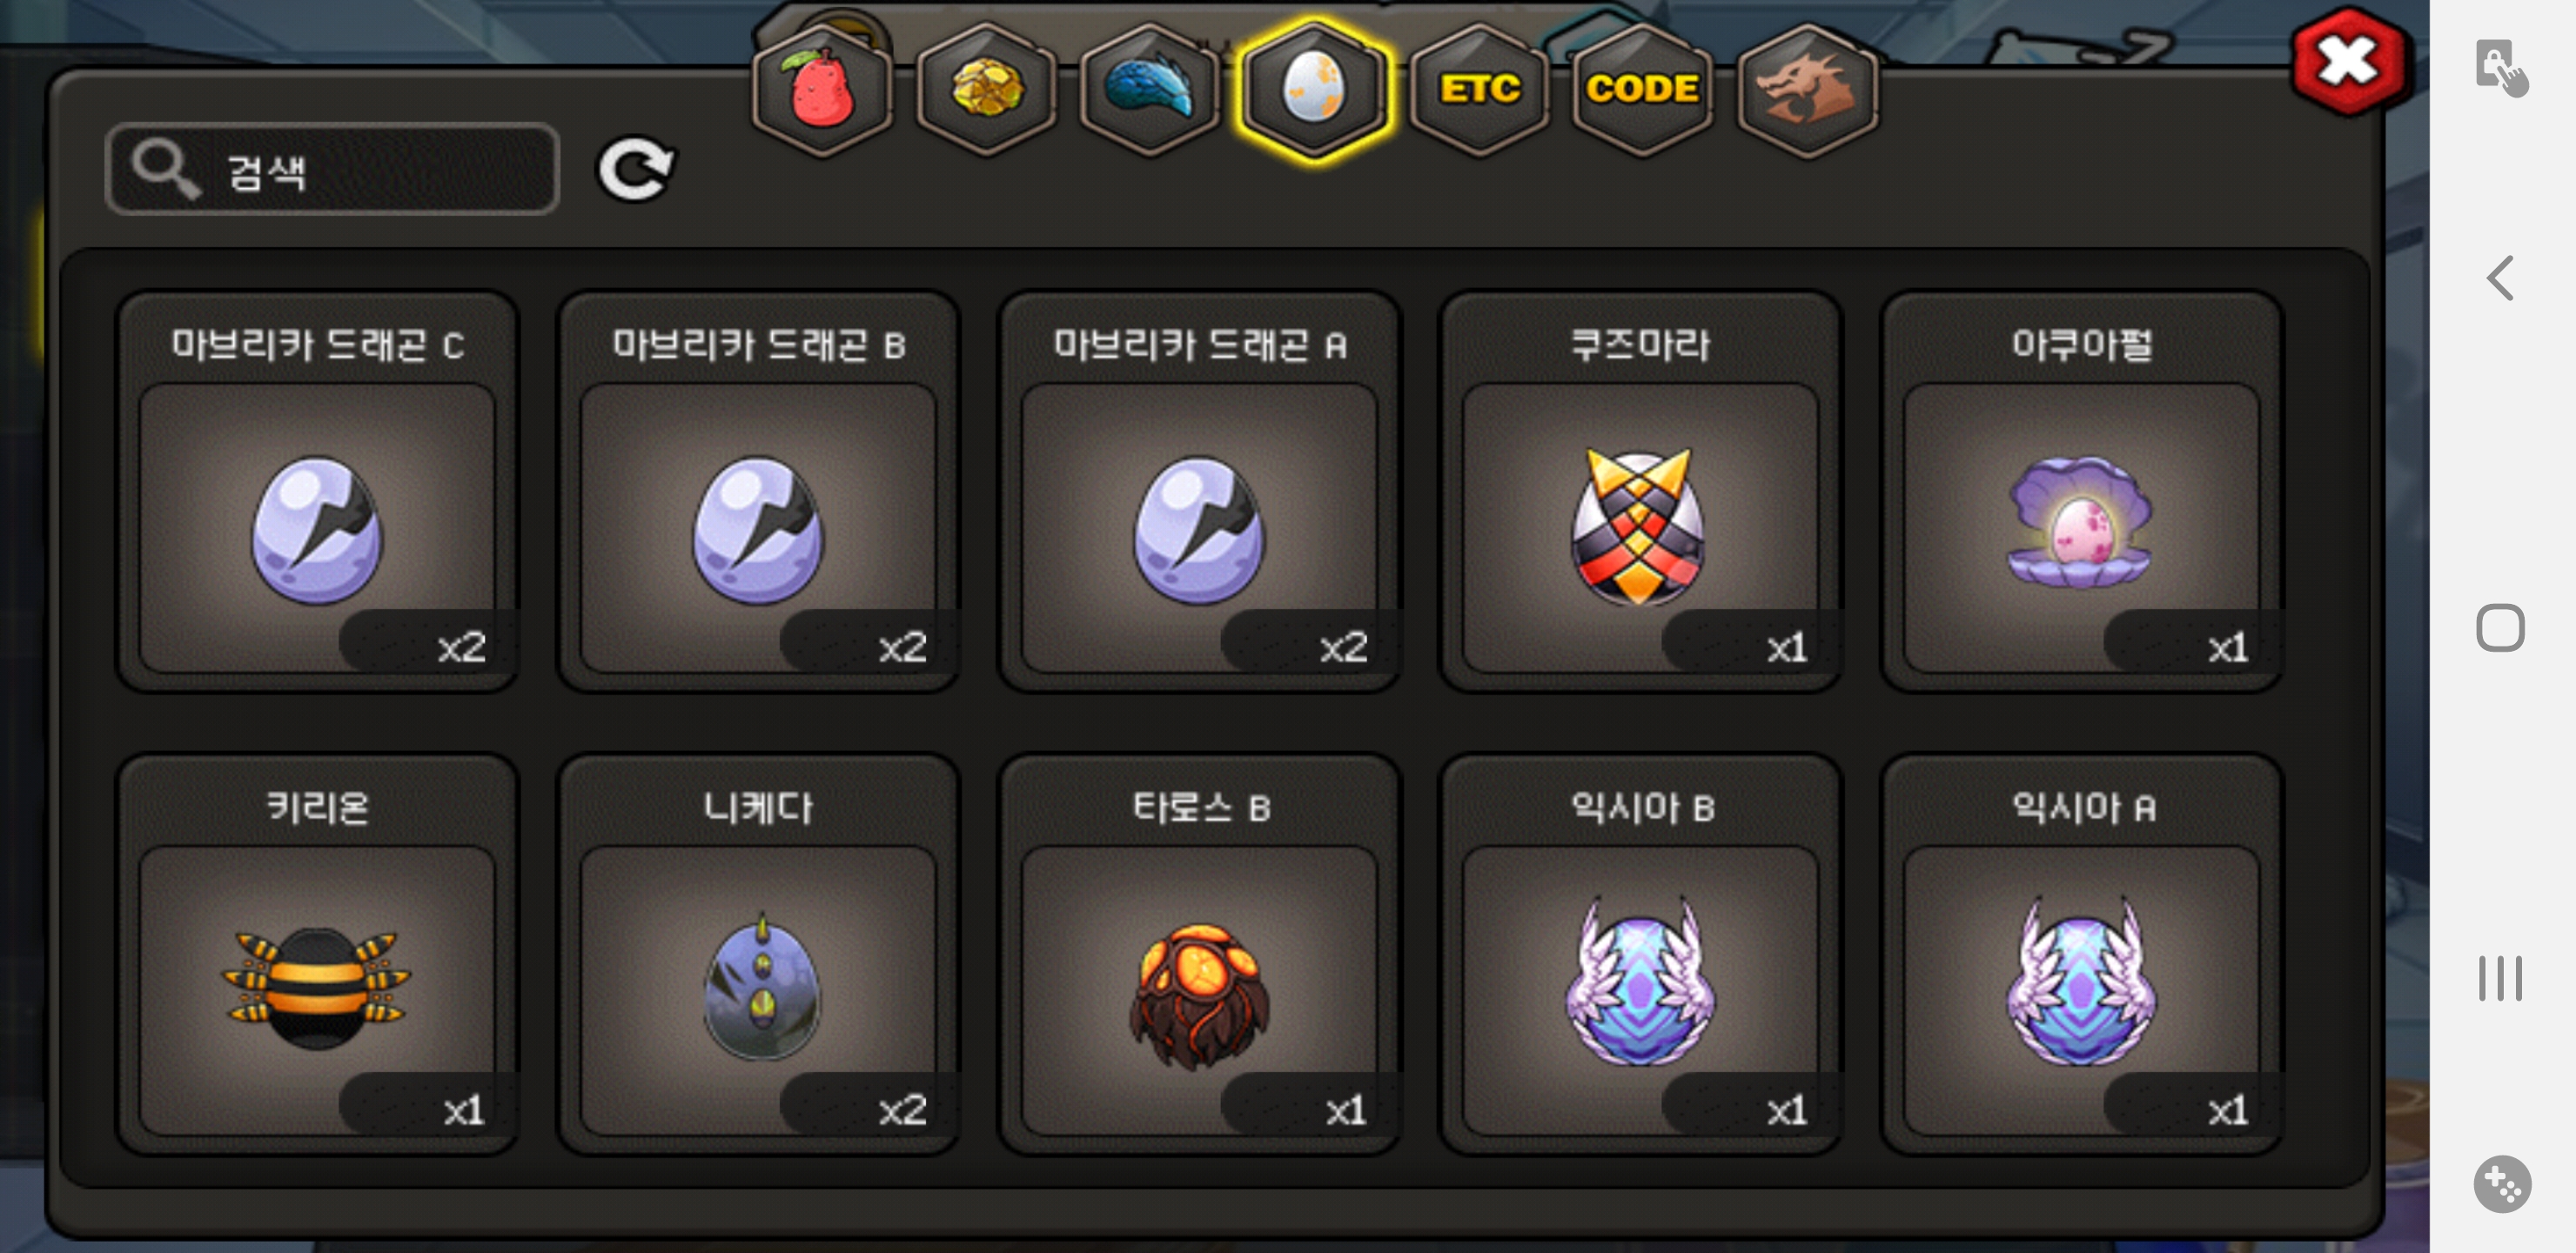Select the 익시아 B winged egg
The width and height of the screenshot is (2576, 1253).
click(1640, 954)
